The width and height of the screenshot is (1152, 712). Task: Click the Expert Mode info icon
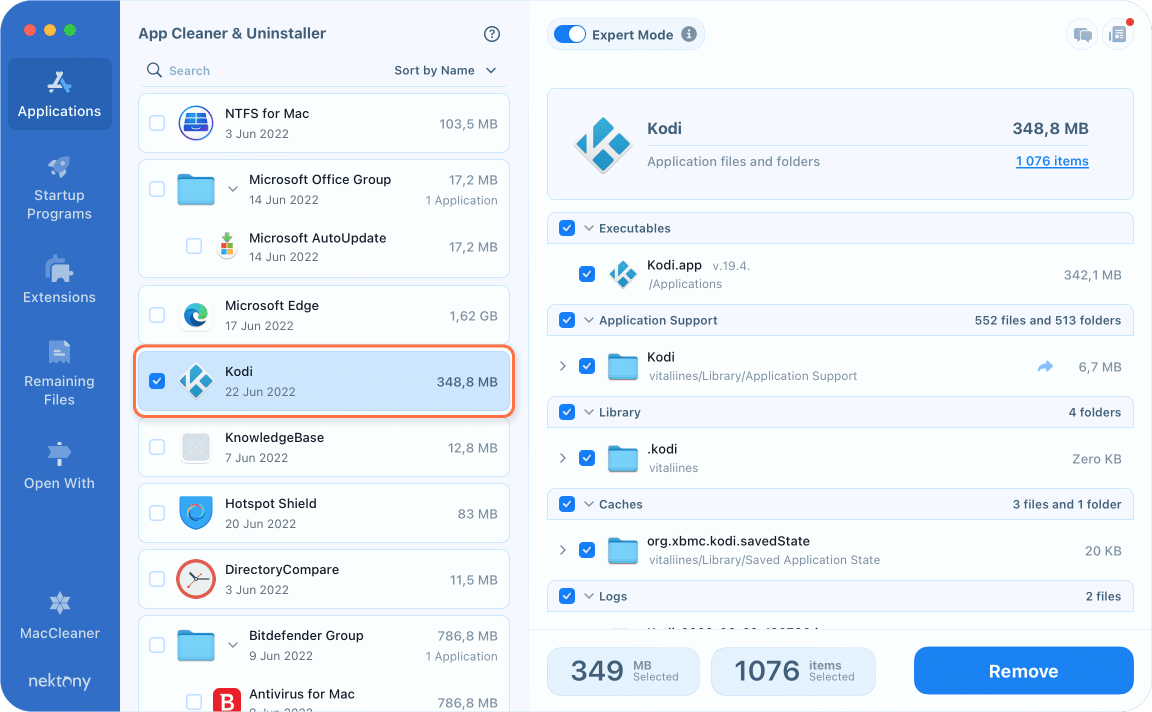coord(688,35)
